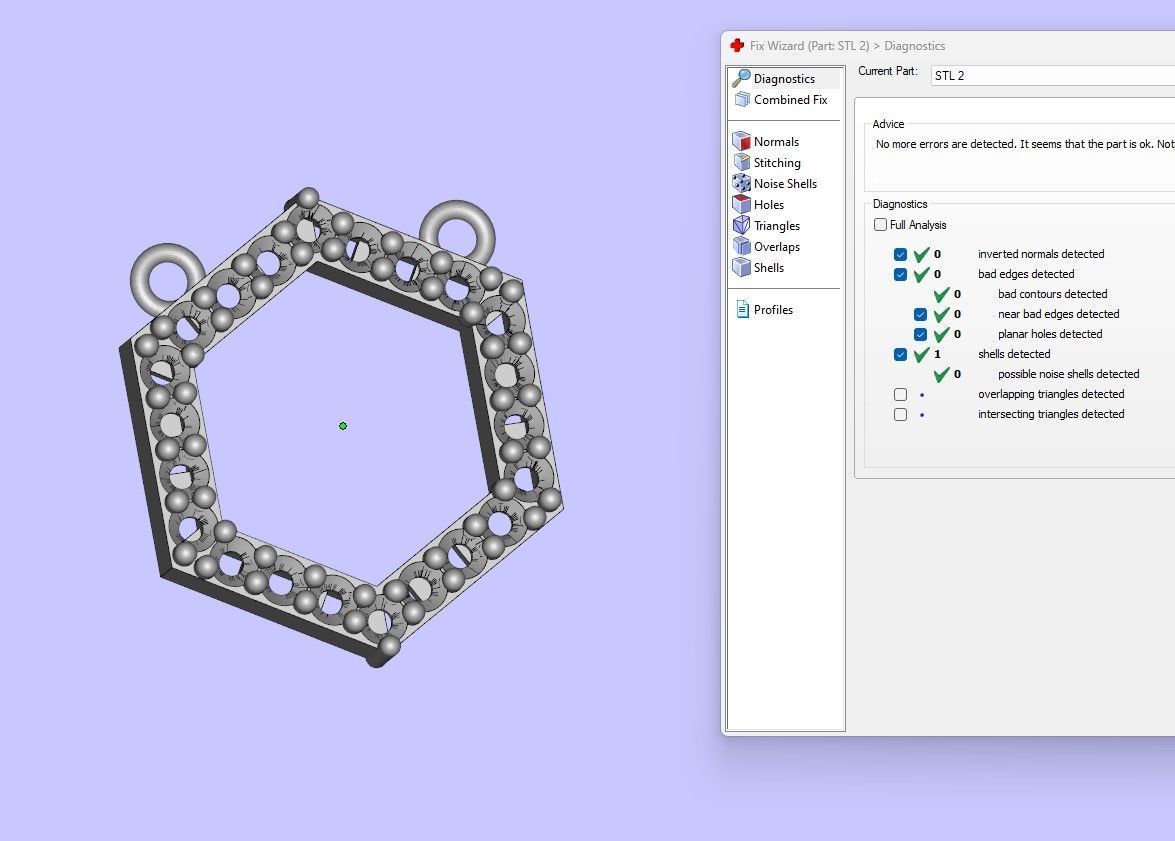The image size is (1175, 841).
Task: Click the green center point marker
Action: click(x=343, y=426)
